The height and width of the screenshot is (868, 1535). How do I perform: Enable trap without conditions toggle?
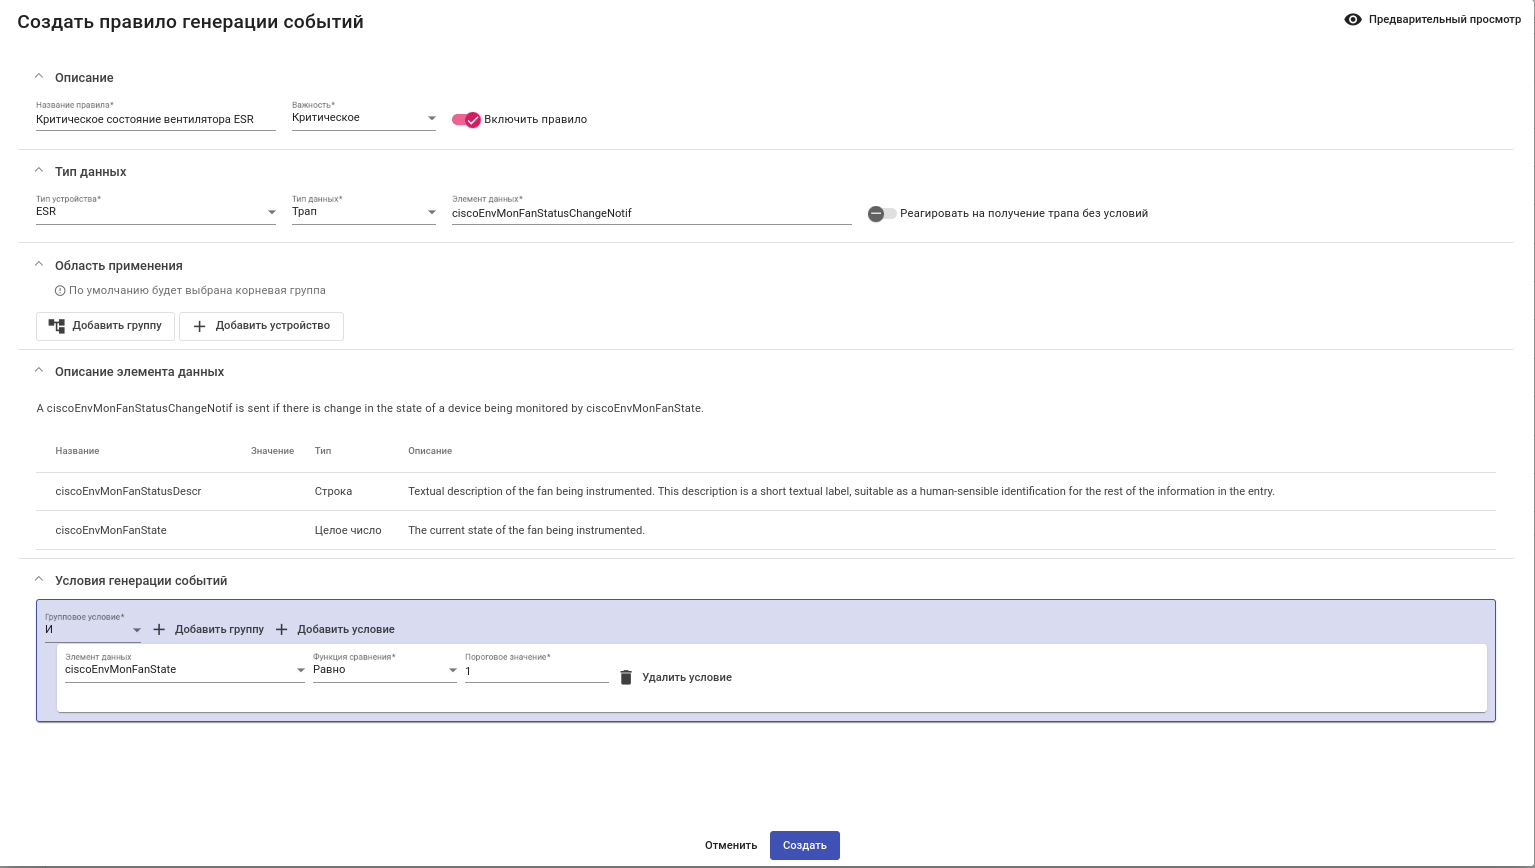[882, 214]
